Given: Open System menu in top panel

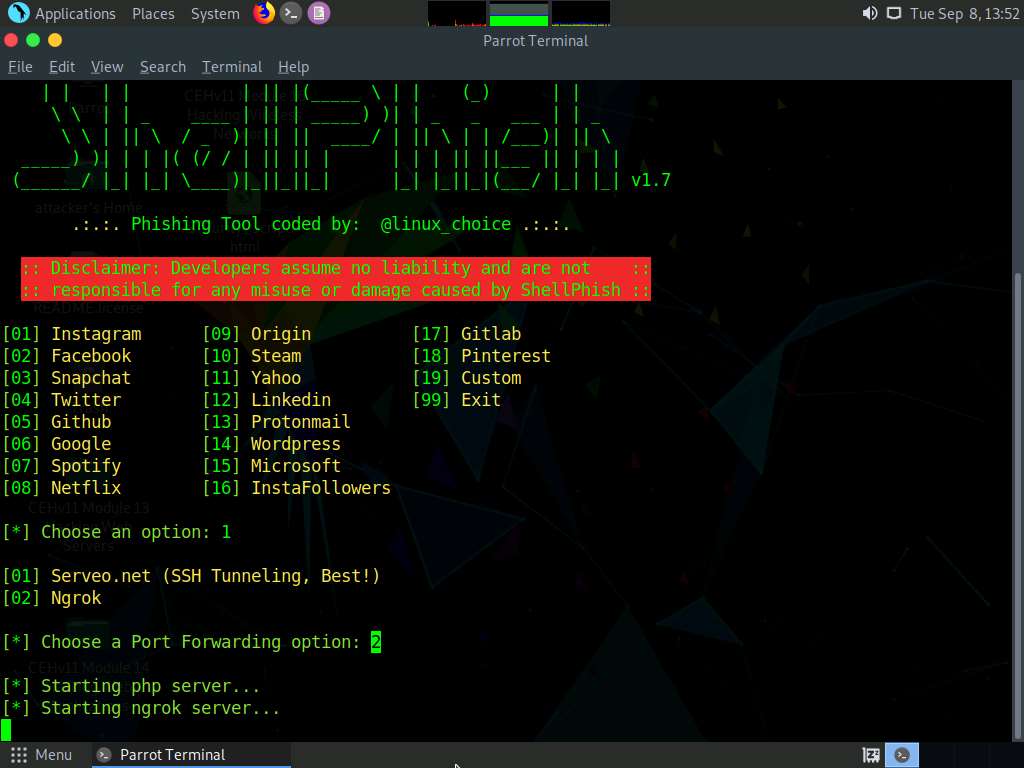Looking at the screenshot, I should click(x=215, y=14).
